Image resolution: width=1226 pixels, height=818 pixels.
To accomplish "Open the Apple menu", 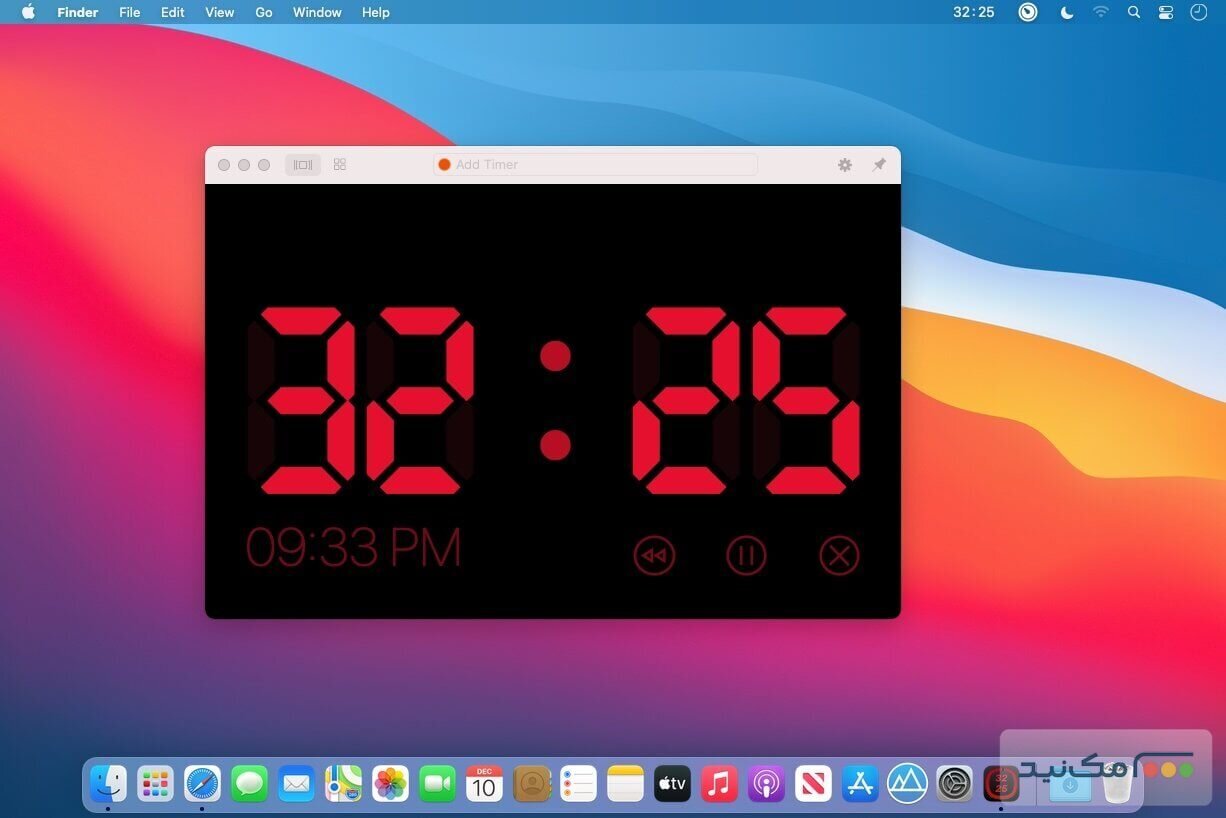I will pos(27,12).
